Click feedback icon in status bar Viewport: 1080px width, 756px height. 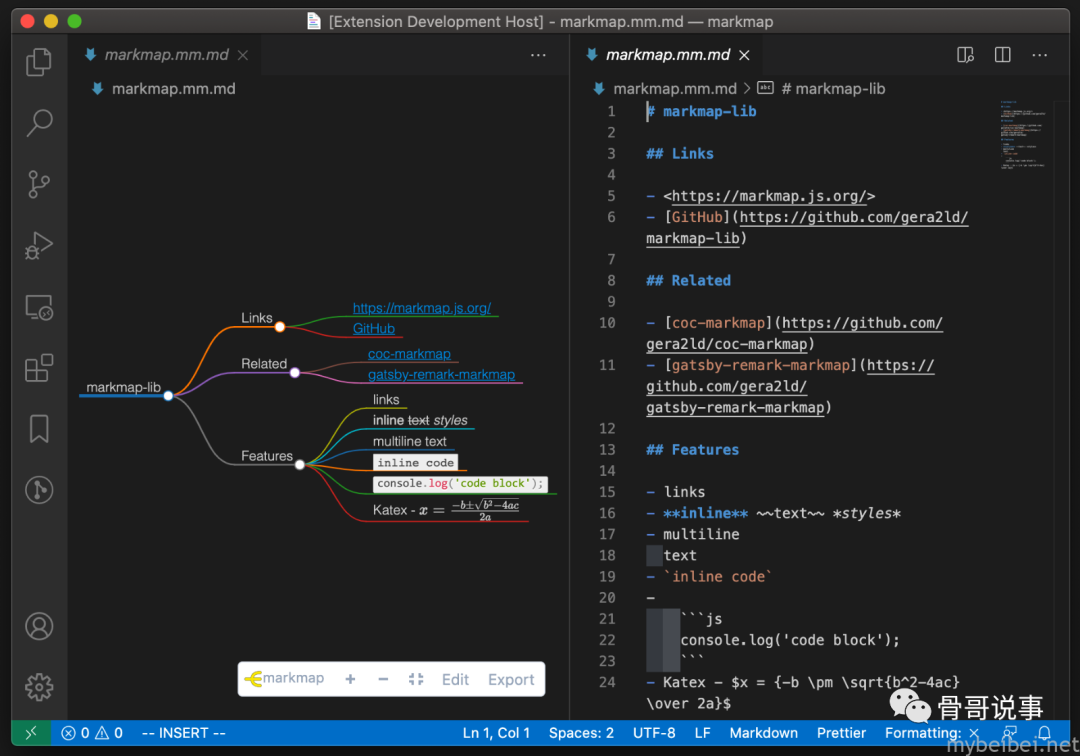pyautogui.click(x=1010, y=733)
